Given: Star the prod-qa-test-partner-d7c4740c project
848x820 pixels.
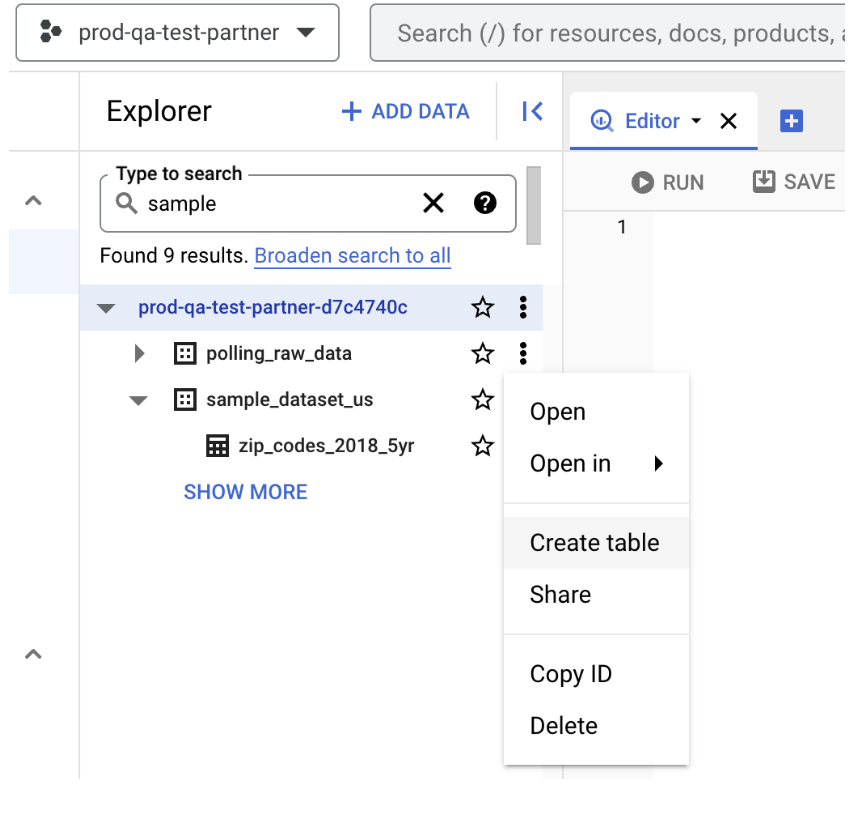Looking at the screenshot, I should pos(483,307).
